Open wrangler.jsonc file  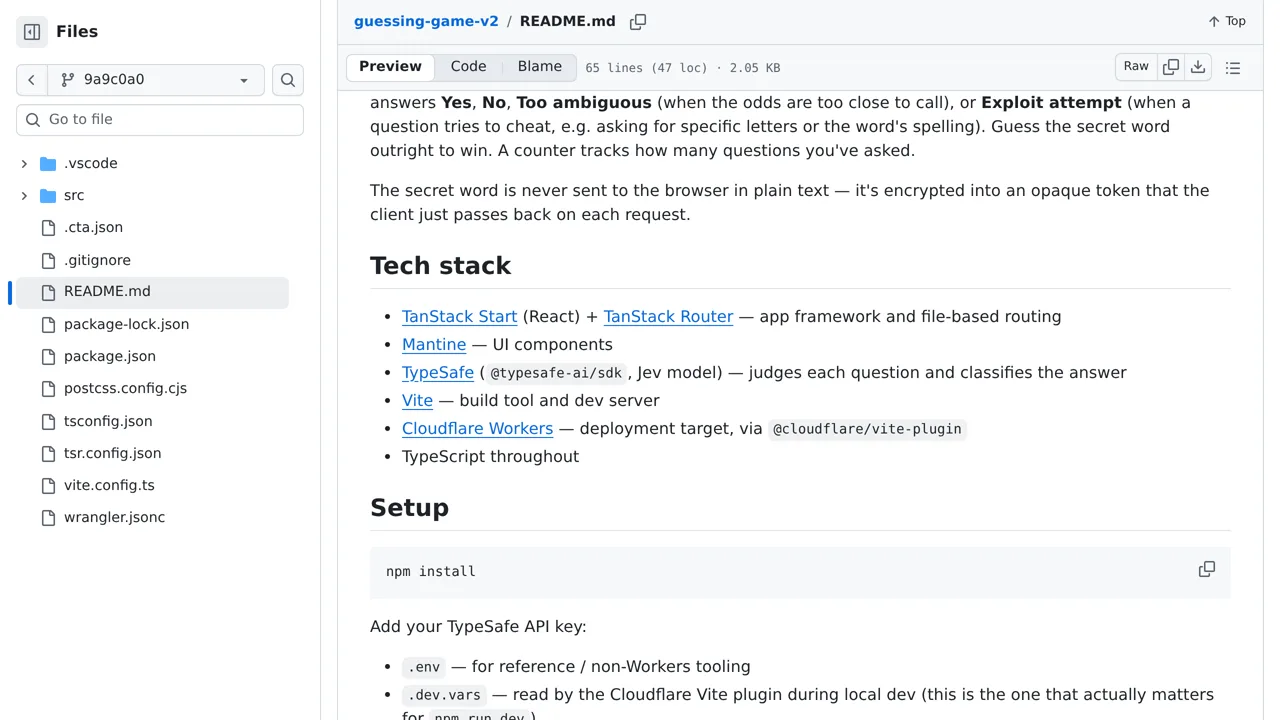coord(114,517)
